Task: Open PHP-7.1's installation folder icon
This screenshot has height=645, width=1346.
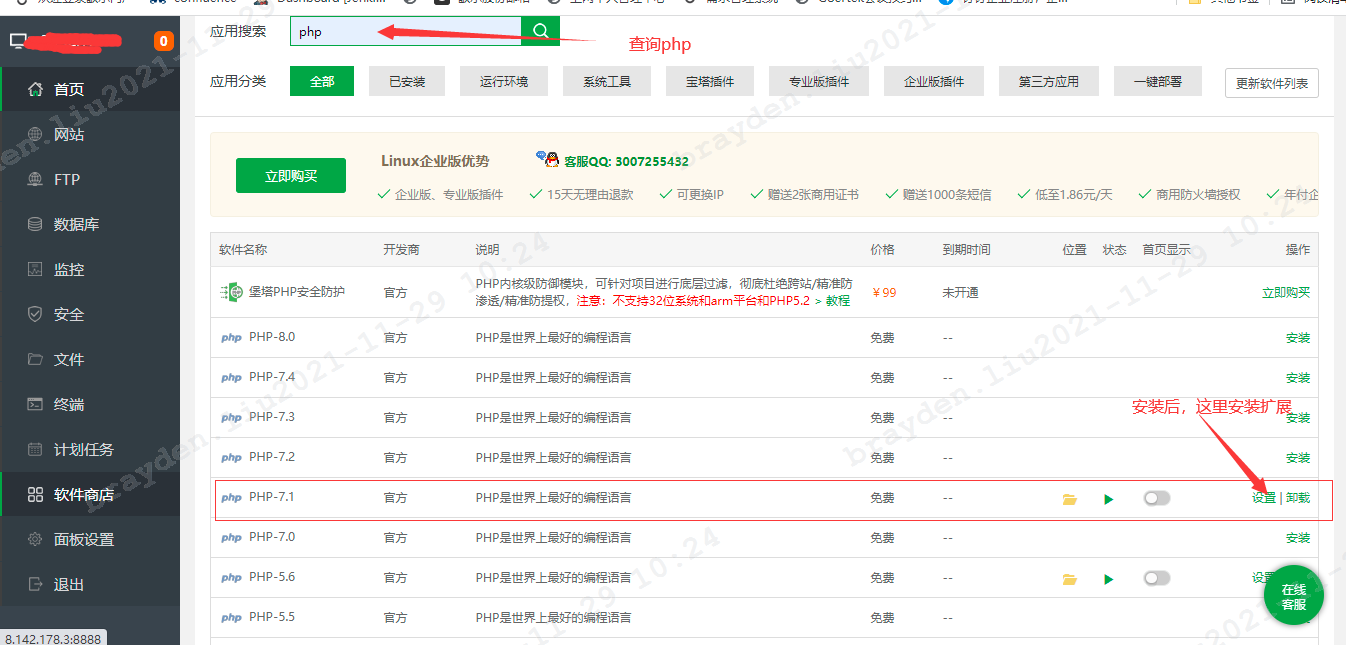Action: pos(1070,497)
